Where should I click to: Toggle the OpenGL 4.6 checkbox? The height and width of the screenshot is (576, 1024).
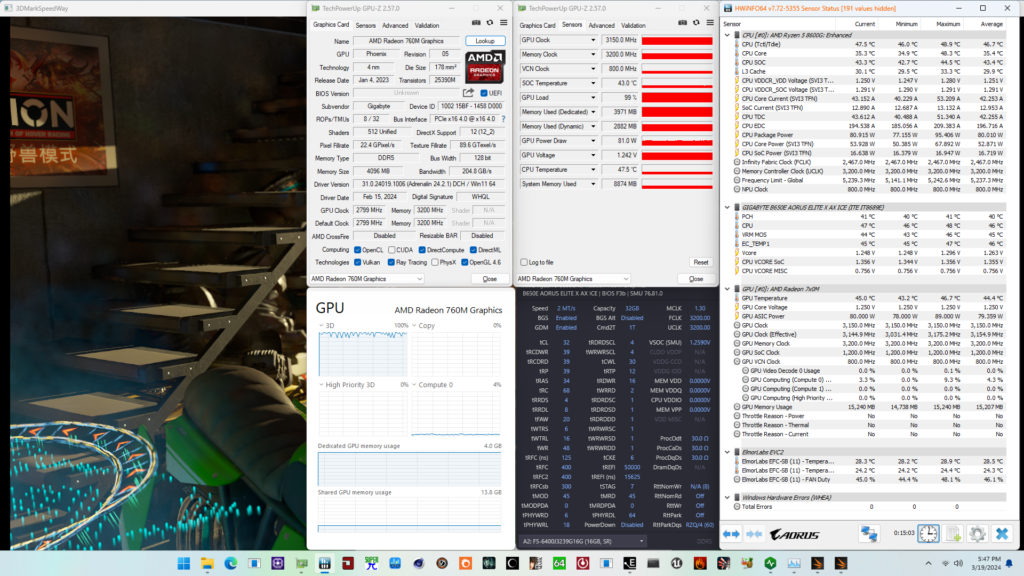coord(465,263)
